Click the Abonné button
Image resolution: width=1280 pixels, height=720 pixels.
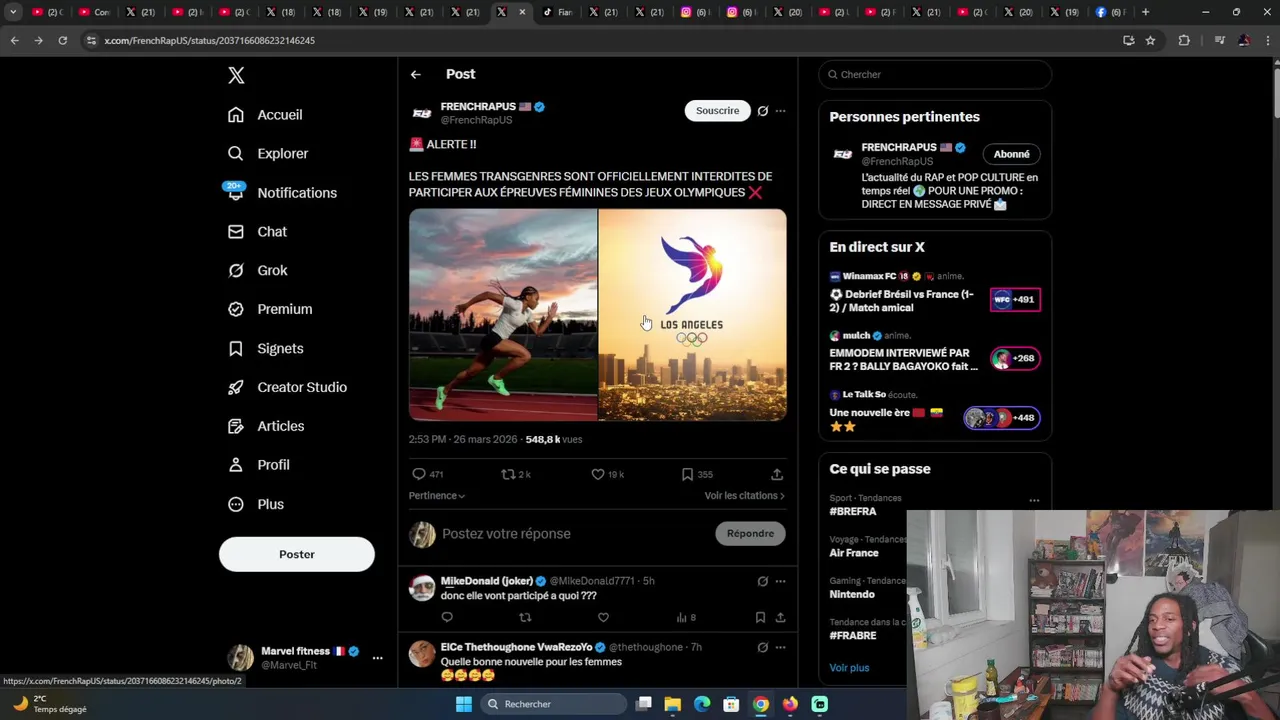point(1012,154)
